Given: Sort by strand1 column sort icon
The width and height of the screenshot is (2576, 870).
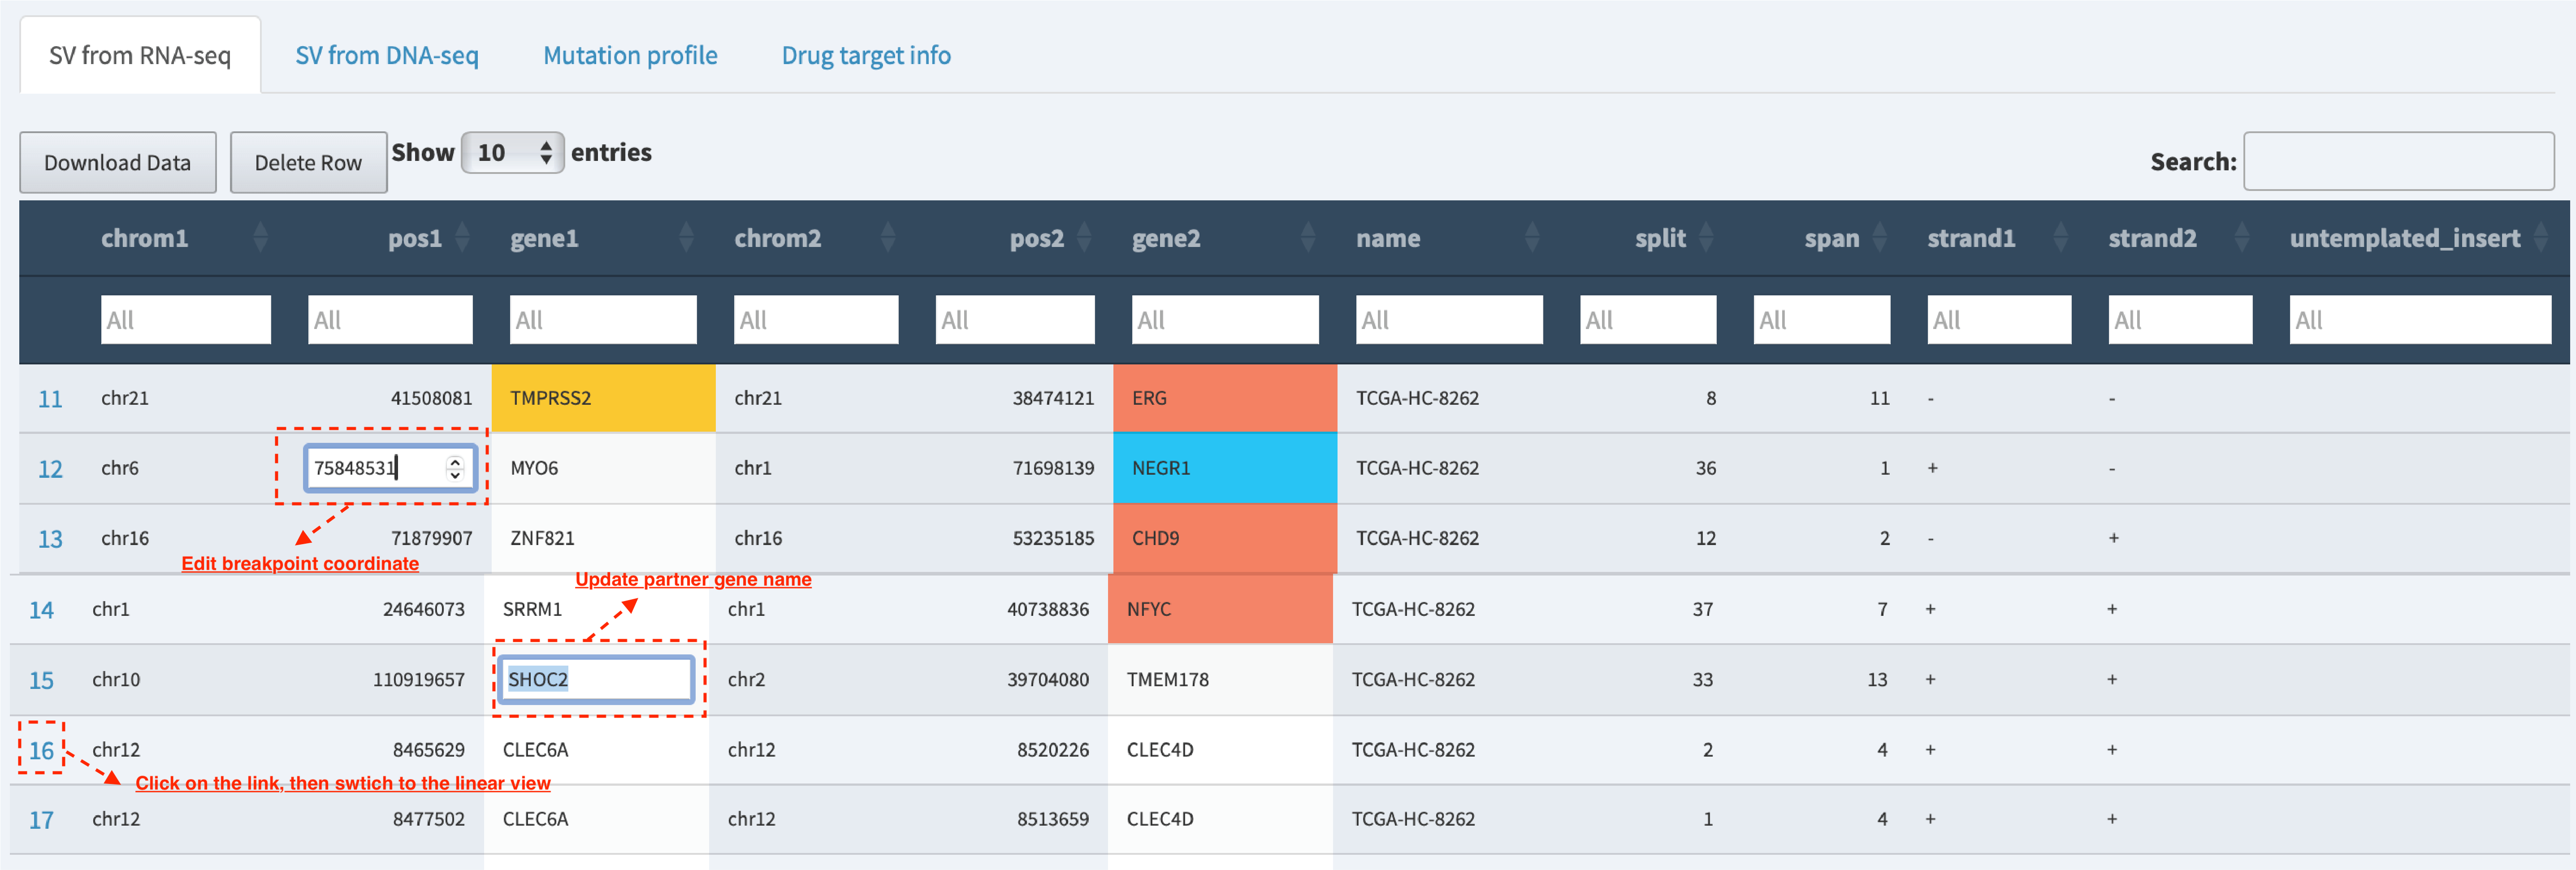Looking at the screenshot, I should coord(2061,238).
